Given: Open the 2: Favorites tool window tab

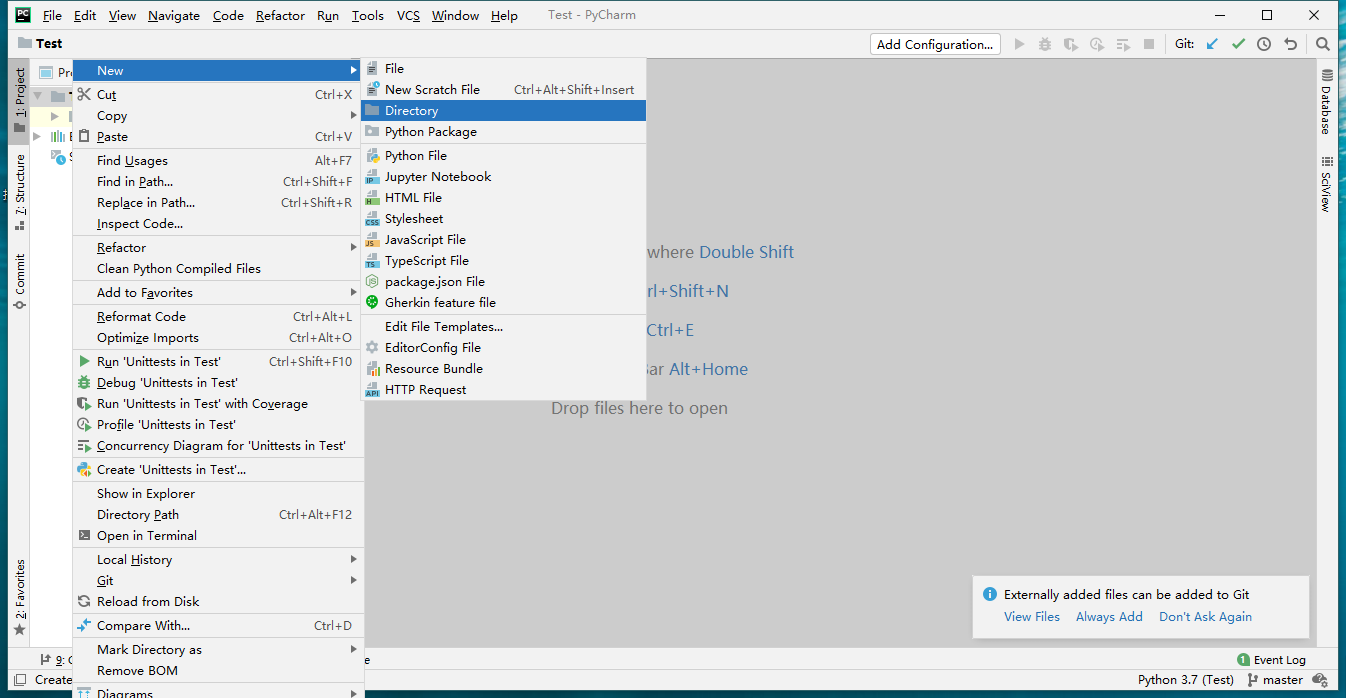Looking at the screenshot, I should click(19, 597).
